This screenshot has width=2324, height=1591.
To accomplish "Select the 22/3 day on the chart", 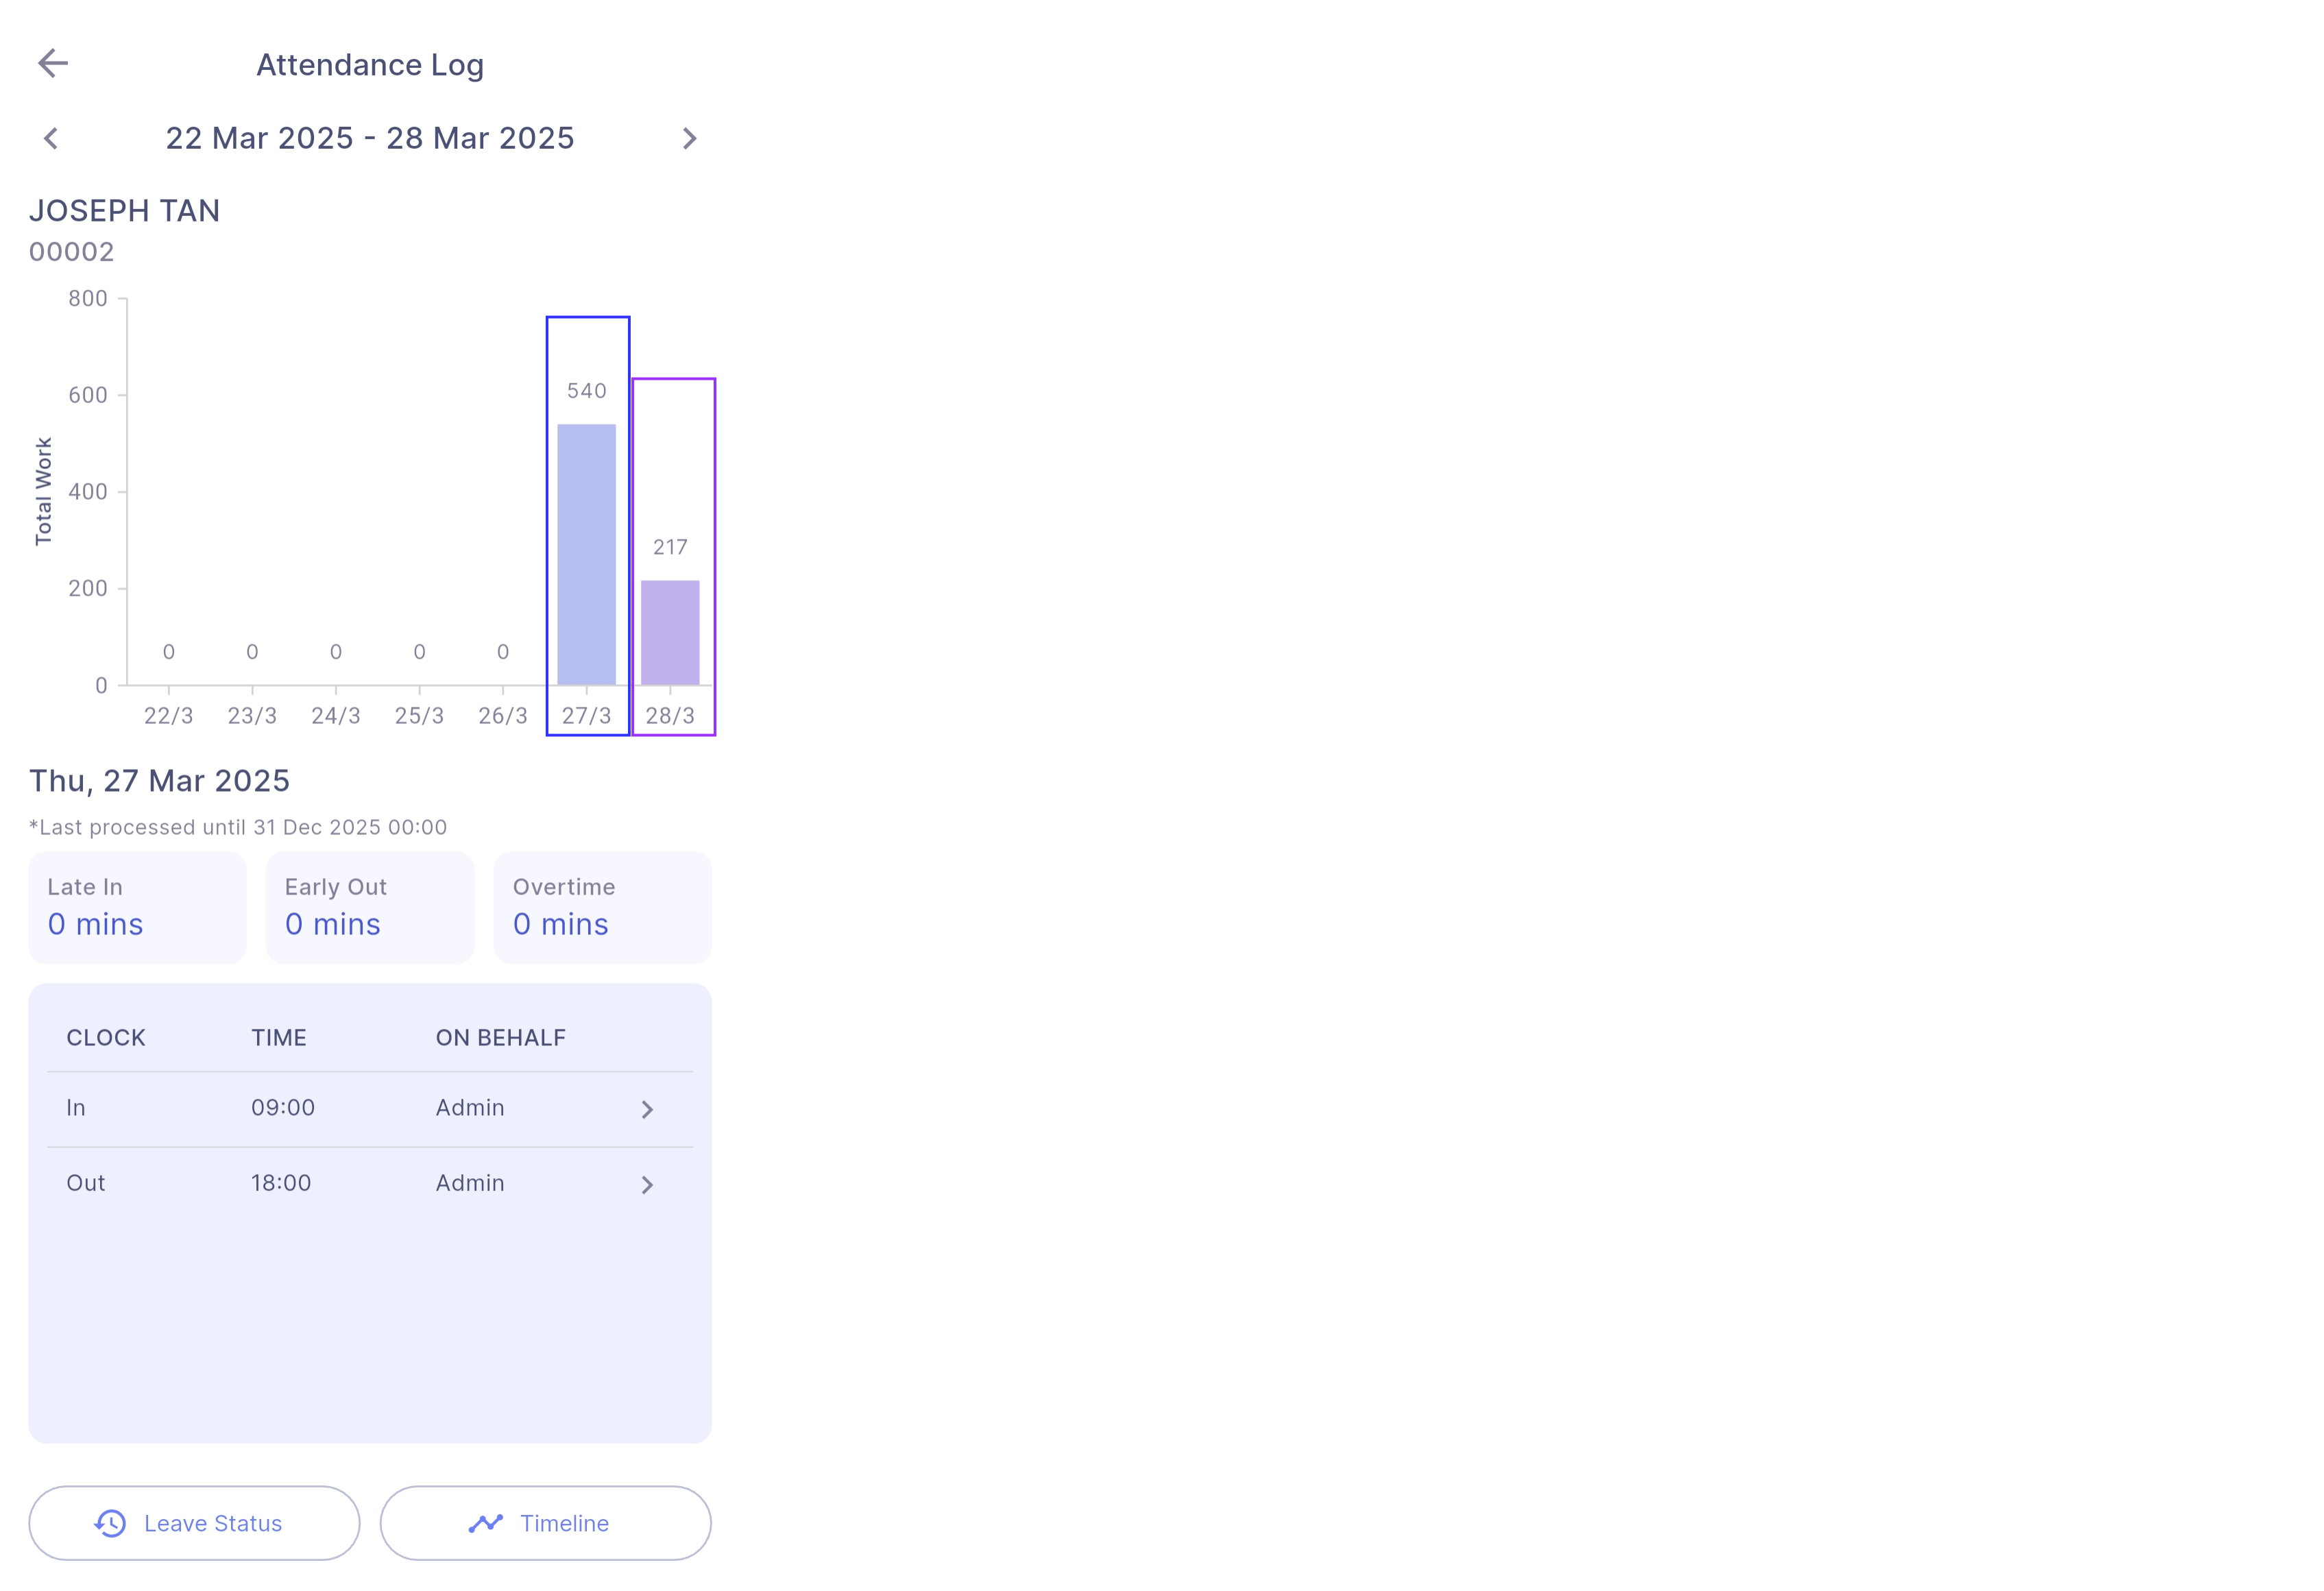I will 168,715.
